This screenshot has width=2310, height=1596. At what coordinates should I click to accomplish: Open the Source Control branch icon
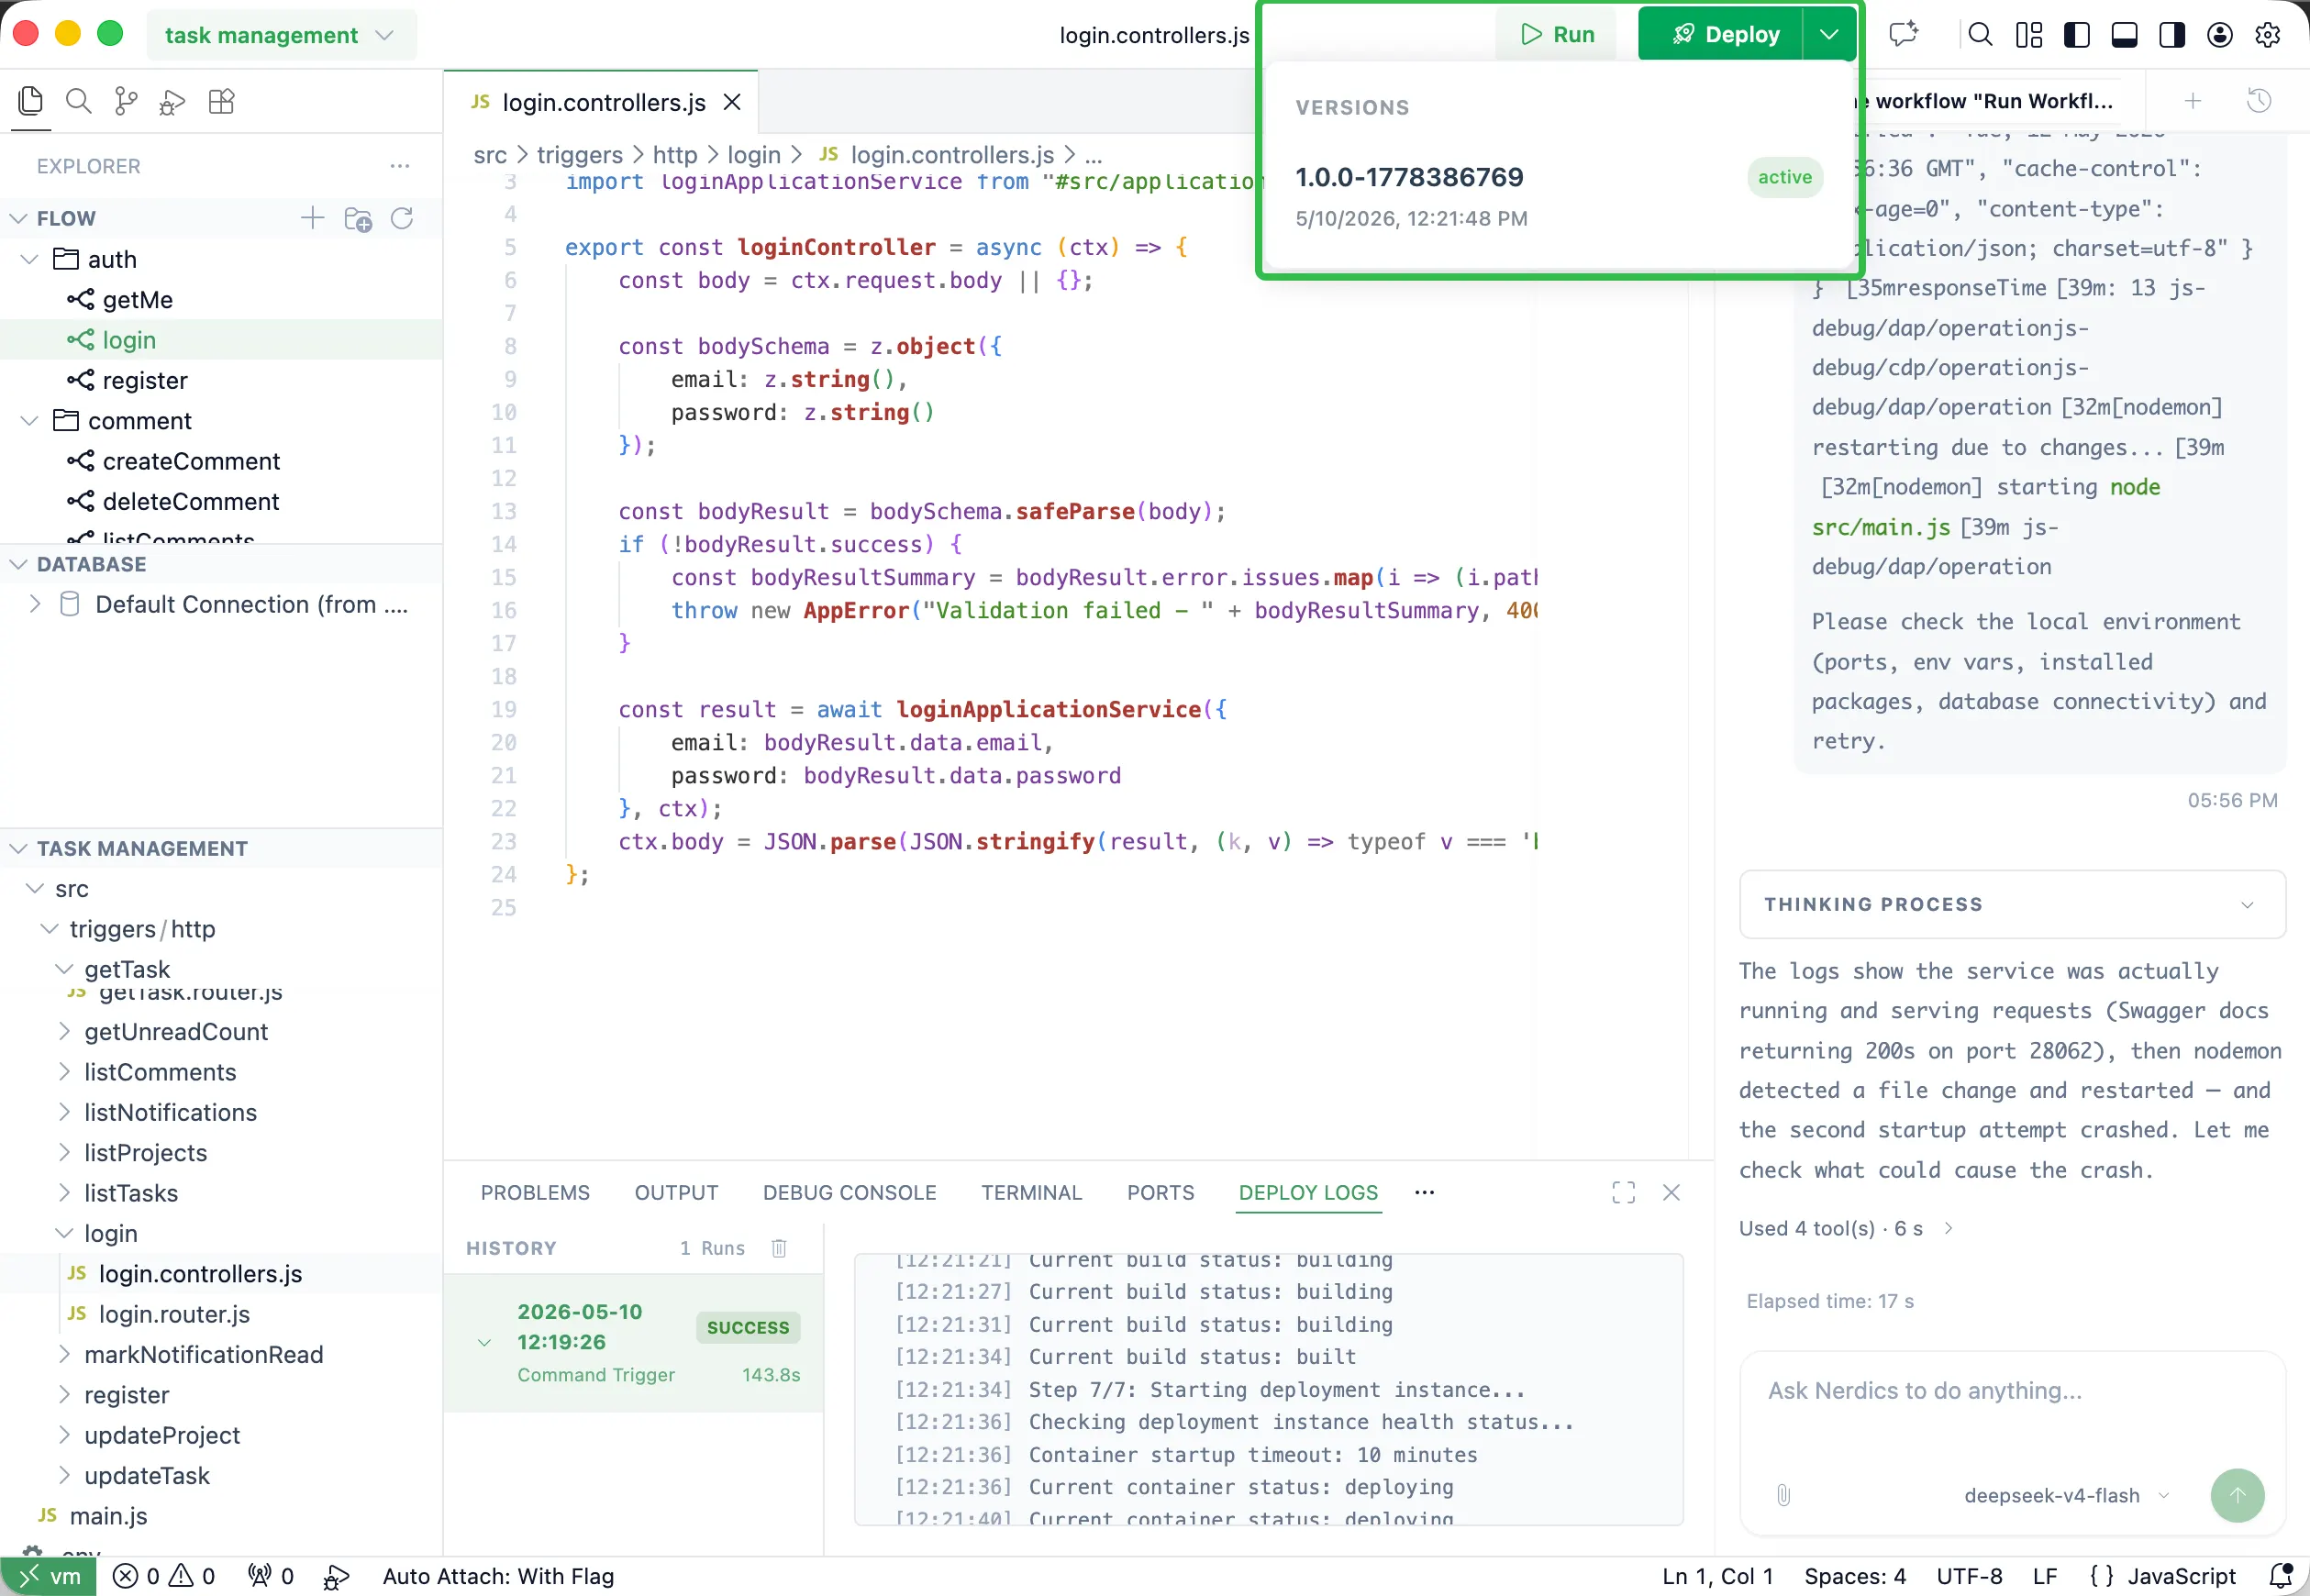pos(126,101)
